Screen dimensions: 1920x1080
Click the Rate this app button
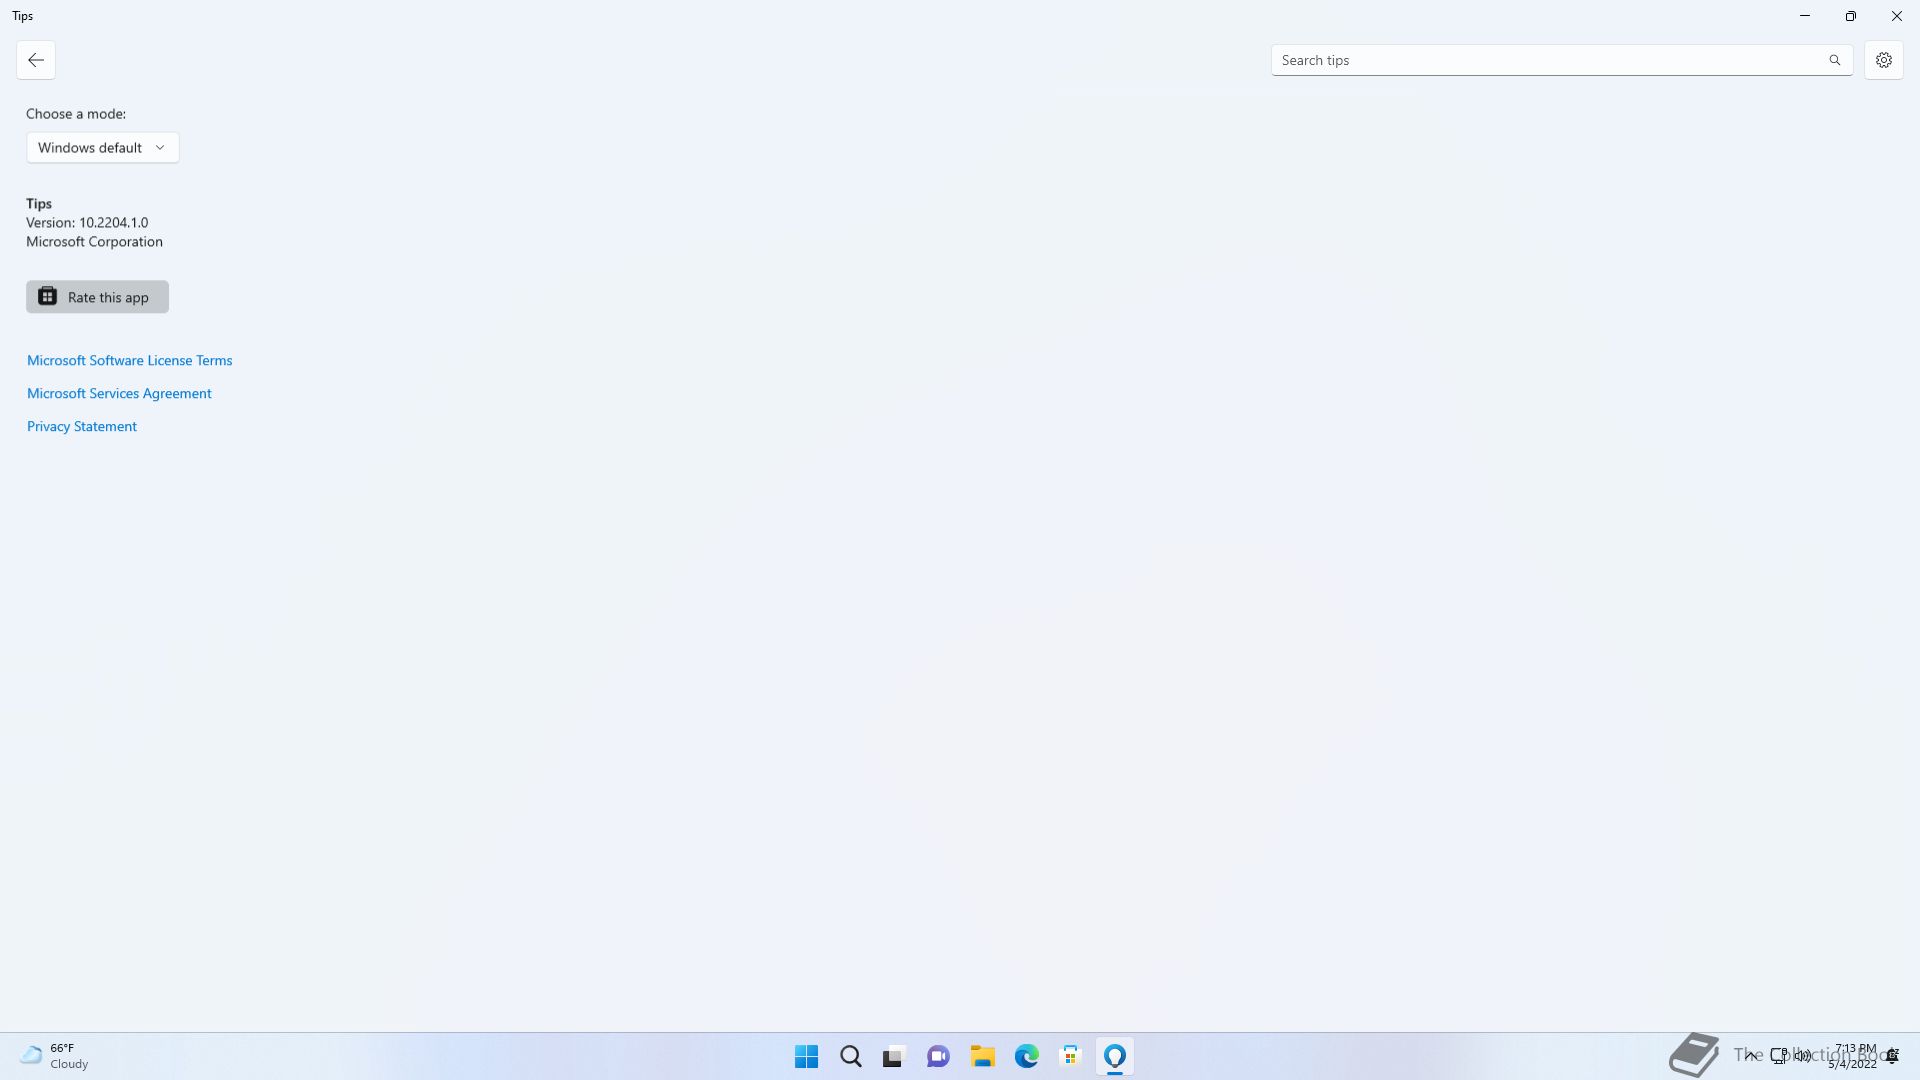(97, 297)
